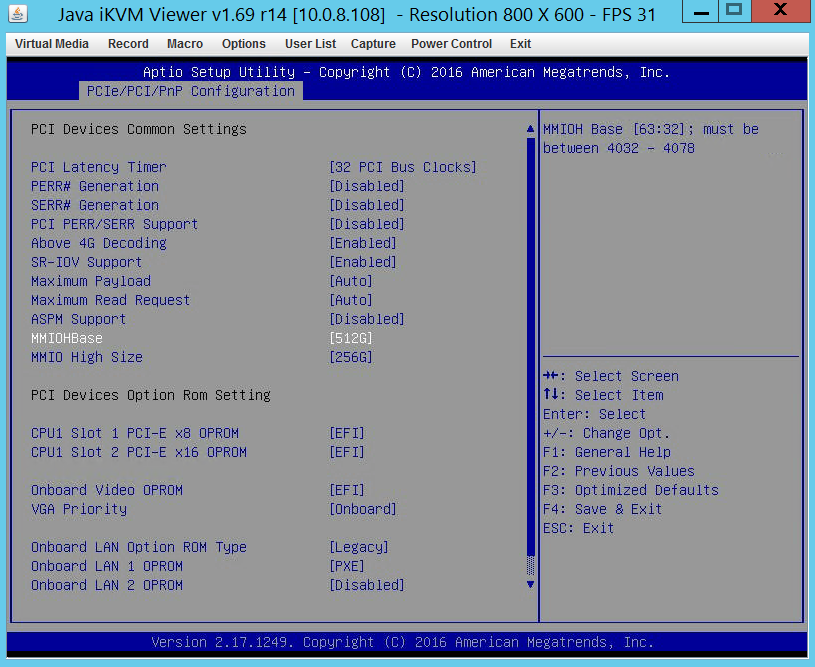Select CPU1 Slot 2 PCI-E x16 OPROM
This screenshot has width=815, height=667.
click(139, 452)
